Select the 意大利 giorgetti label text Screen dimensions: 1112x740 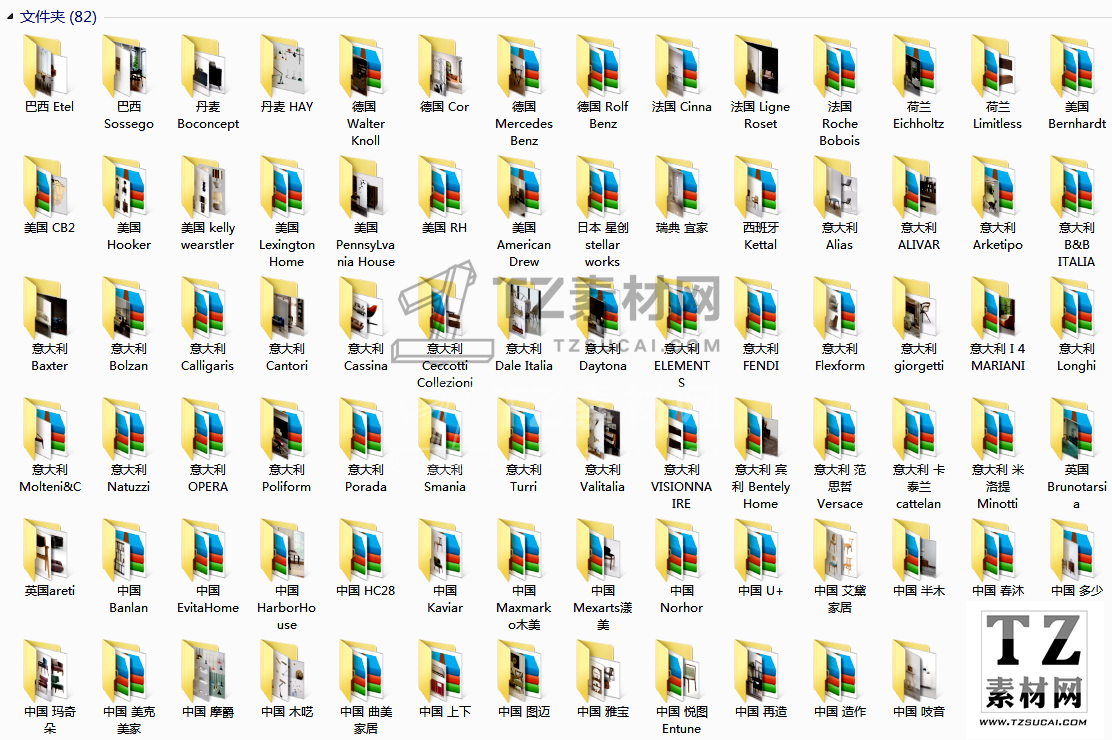pos(918,357)
